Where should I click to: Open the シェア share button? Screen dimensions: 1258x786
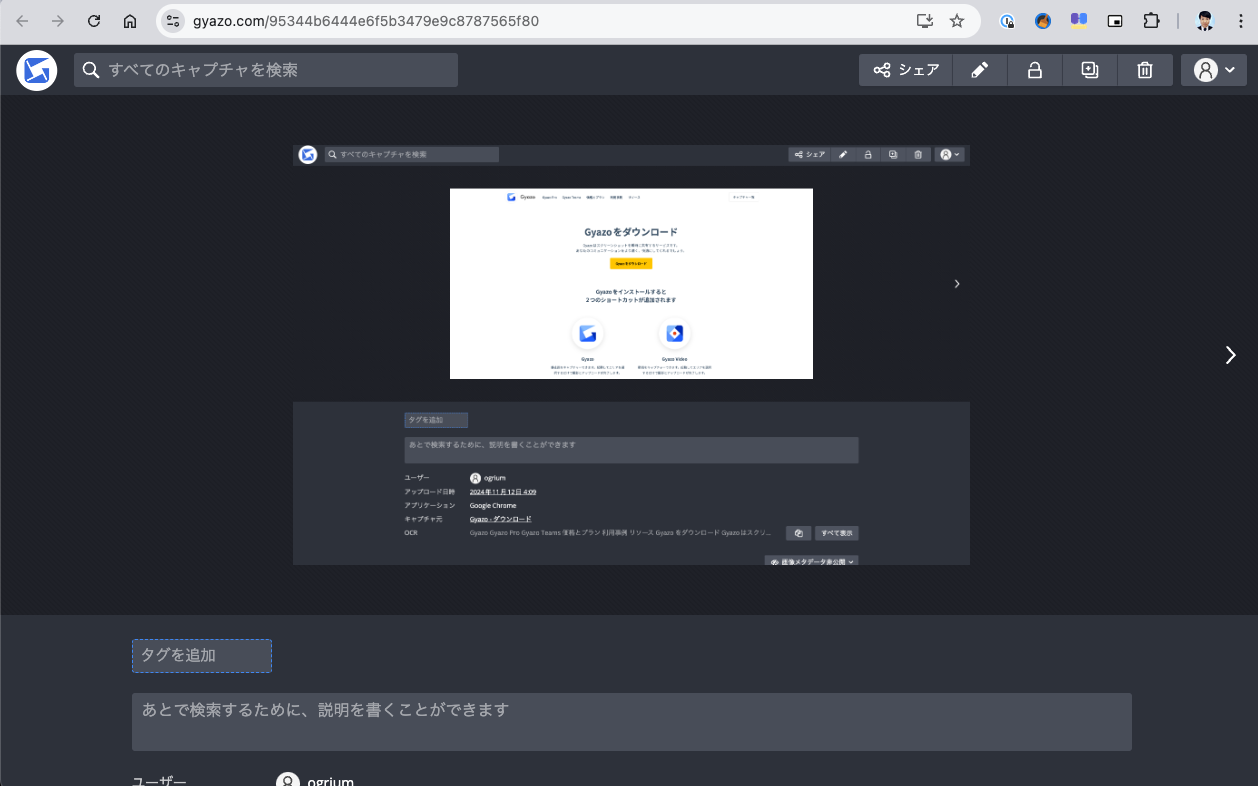[x=906, y=70]
